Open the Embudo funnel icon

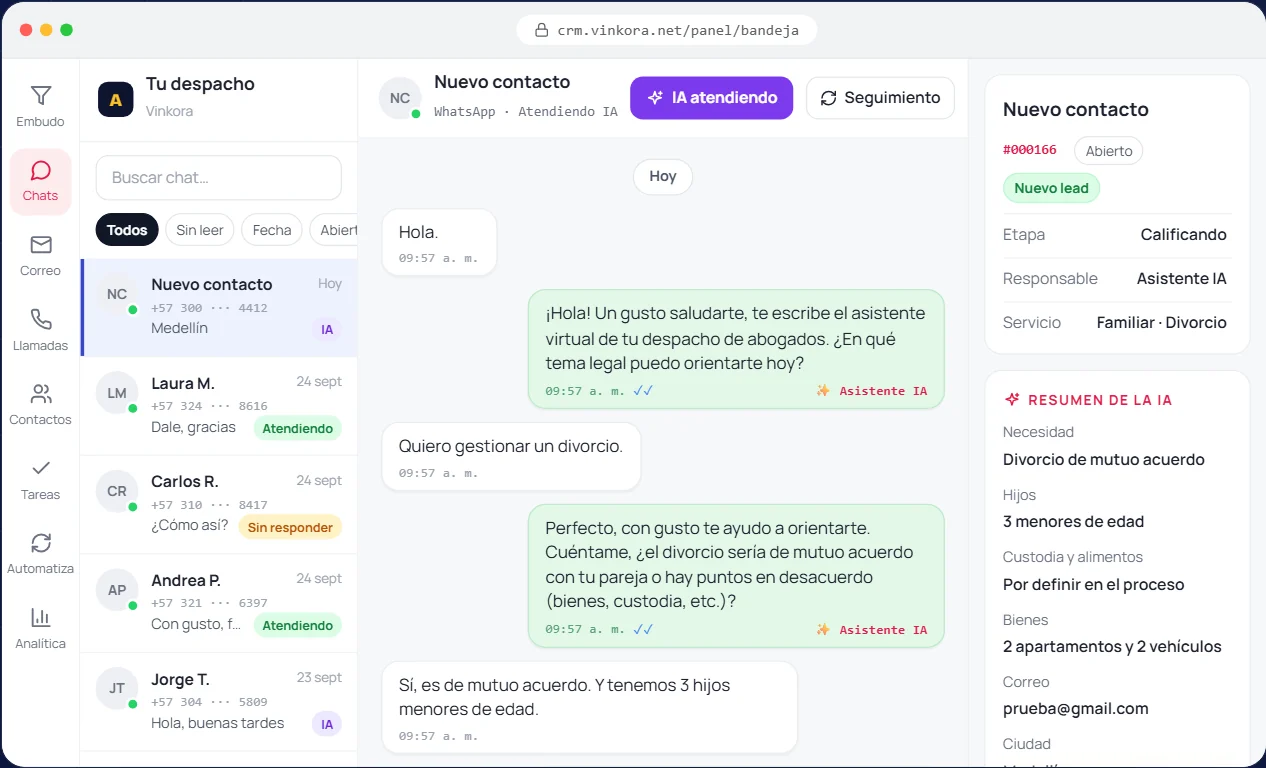point(40,96)
